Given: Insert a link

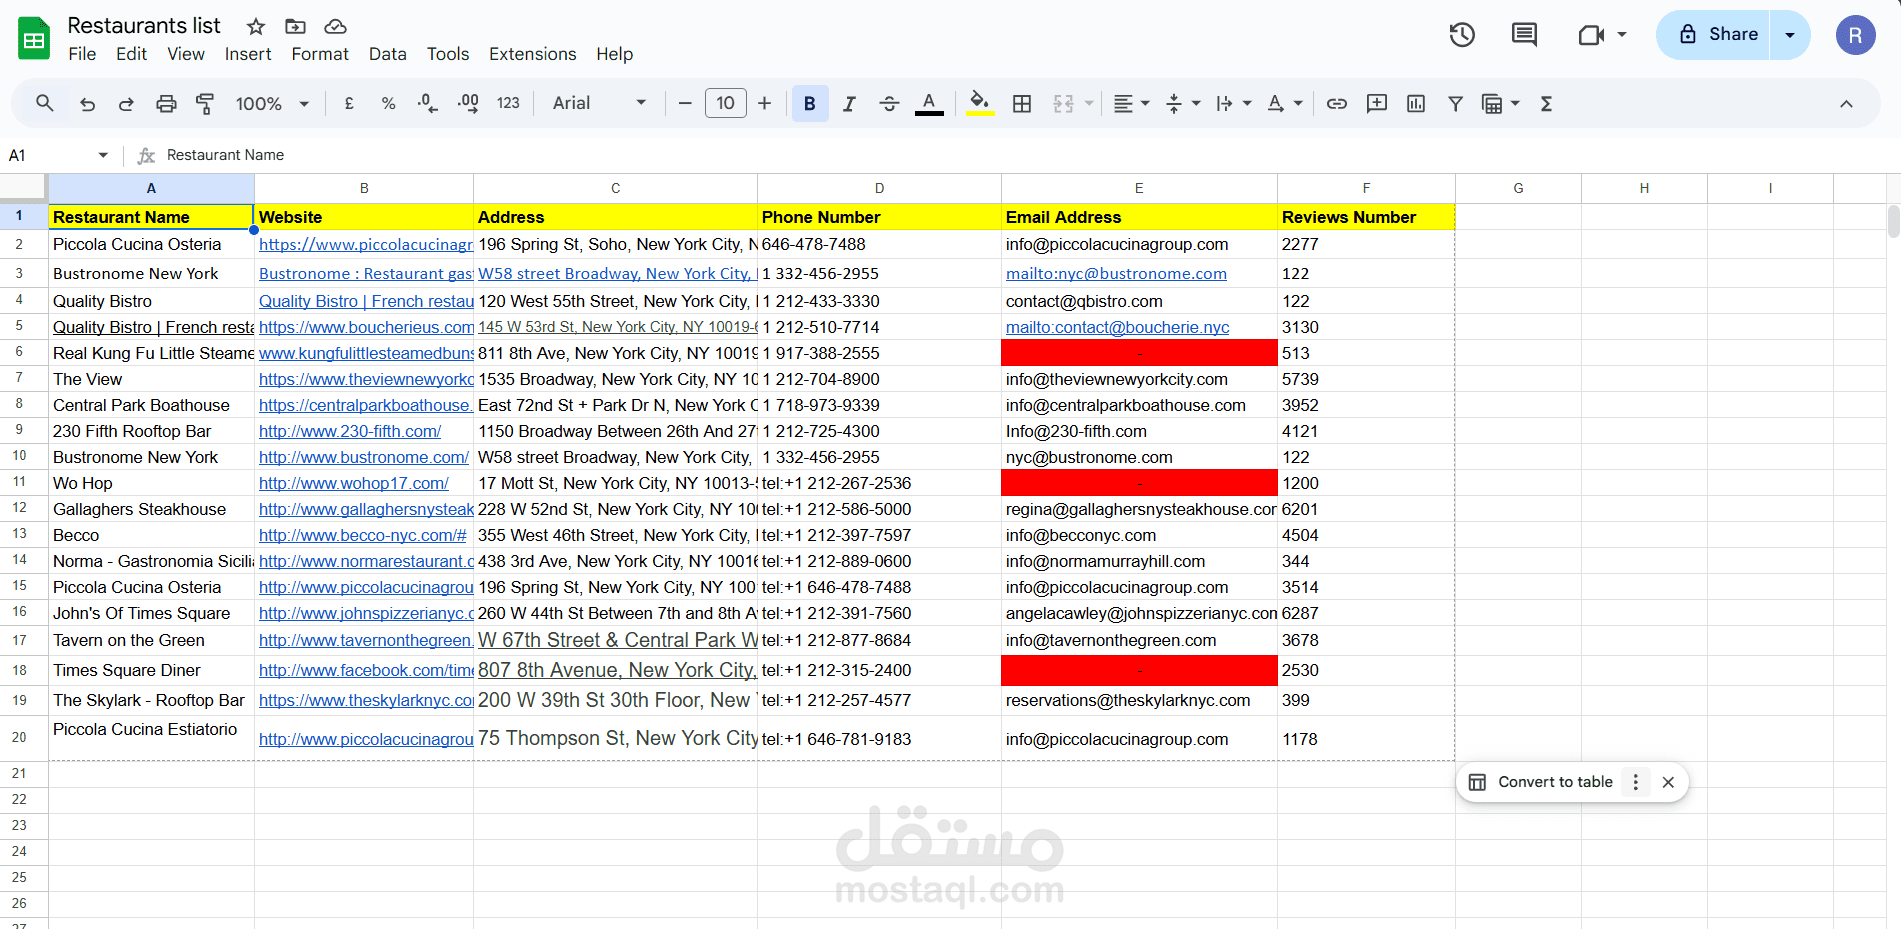Looking at the screenshot, I should pos(1337,103).
